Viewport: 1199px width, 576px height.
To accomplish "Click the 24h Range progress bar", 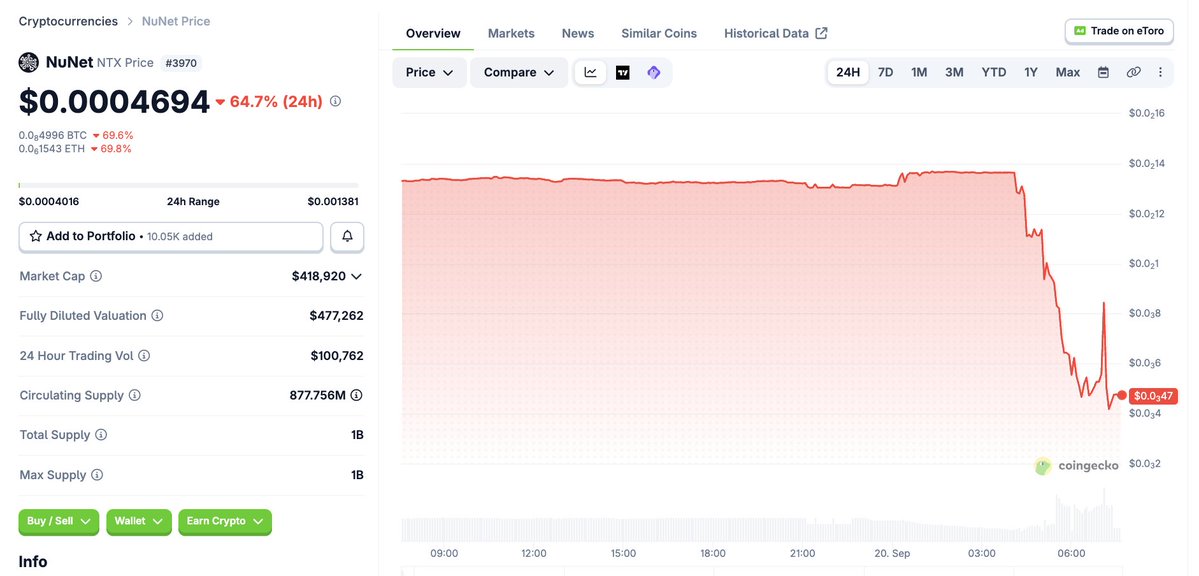I will tap(189, 185).
